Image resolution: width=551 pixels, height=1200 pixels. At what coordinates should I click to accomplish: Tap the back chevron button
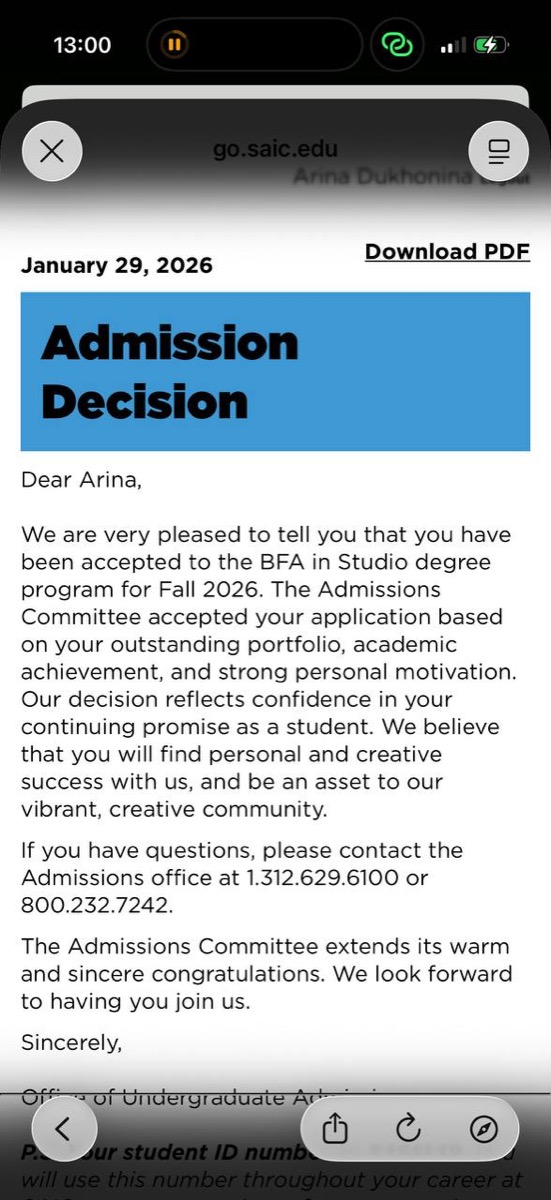coord(62,1128)
